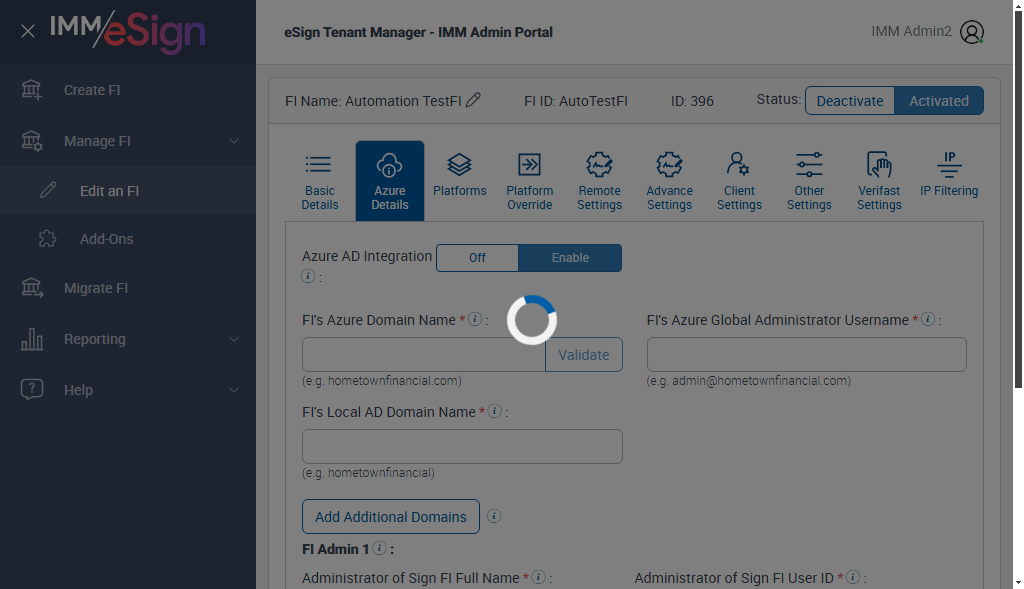Click the Platforms layers icon
1024x589 pixels.
click(459, 165)
